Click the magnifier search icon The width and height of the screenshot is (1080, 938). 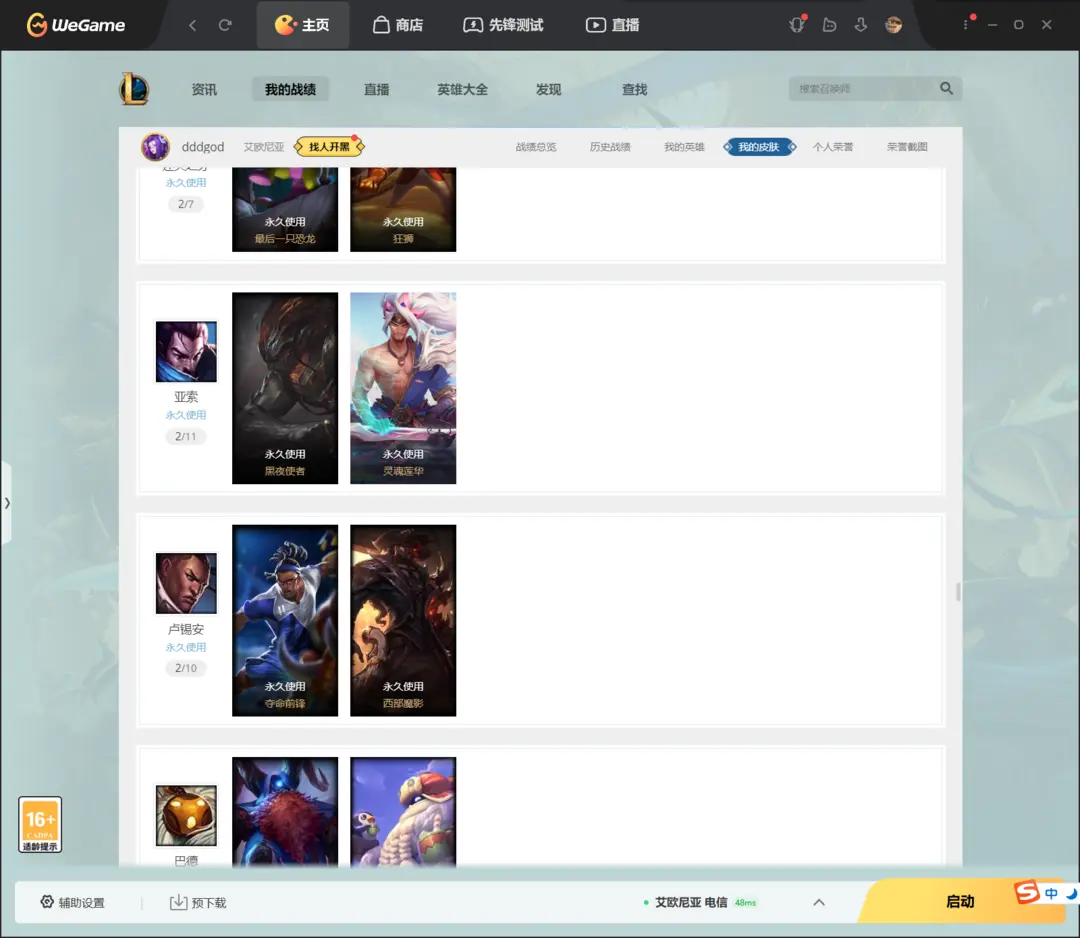click(947, 88)
